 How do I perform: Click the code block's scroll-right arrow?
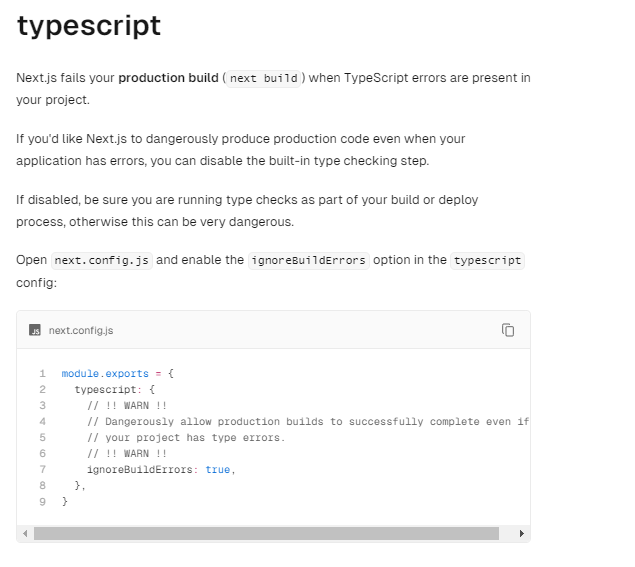[522, 533]
